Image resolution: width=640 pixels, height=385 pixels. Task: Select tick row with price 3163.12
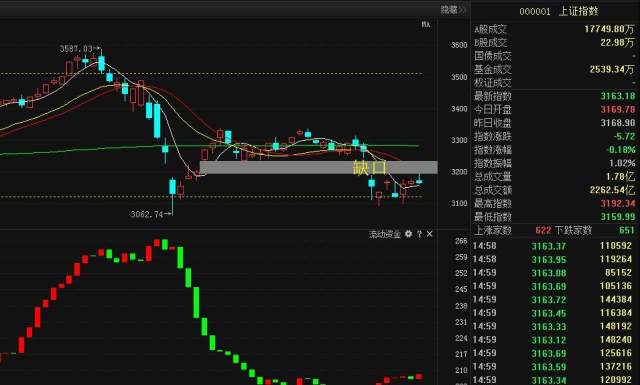click(x=553, y=340)
